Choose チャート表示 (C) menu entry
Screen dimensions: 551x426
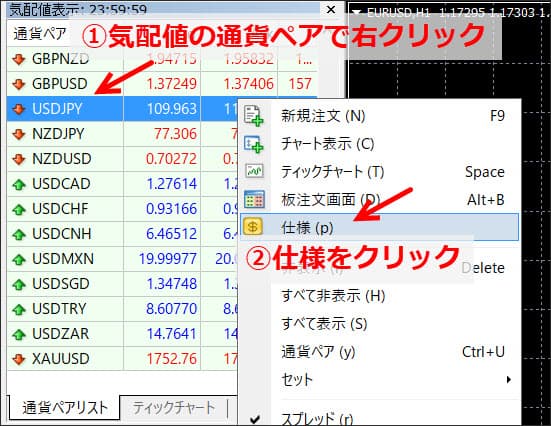[x=380, y=144]
